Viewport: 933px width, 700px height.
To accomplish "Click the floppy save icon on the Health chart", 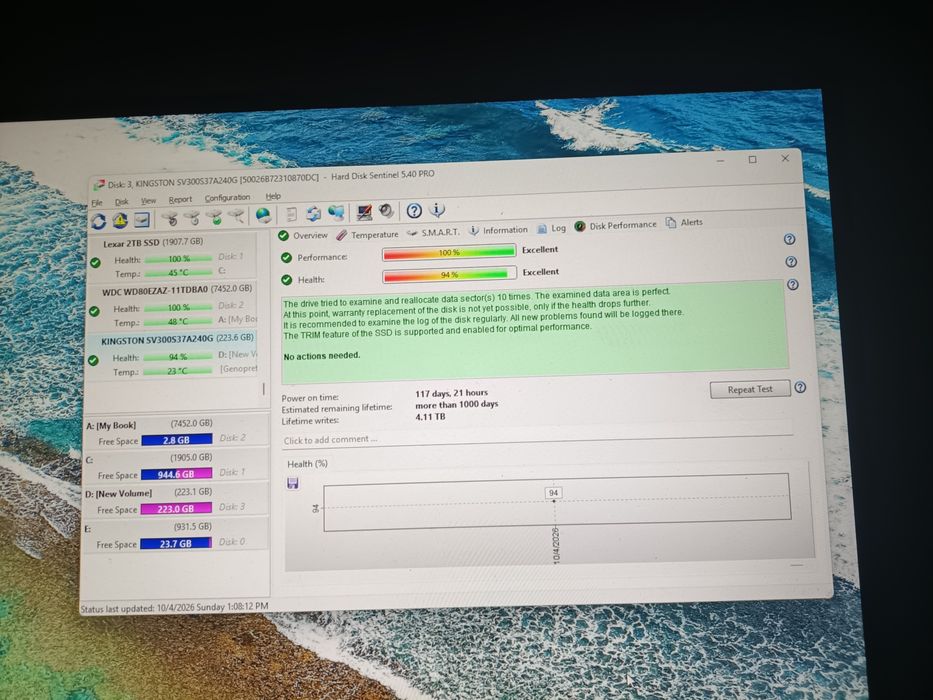I will (x=293, y=483).
